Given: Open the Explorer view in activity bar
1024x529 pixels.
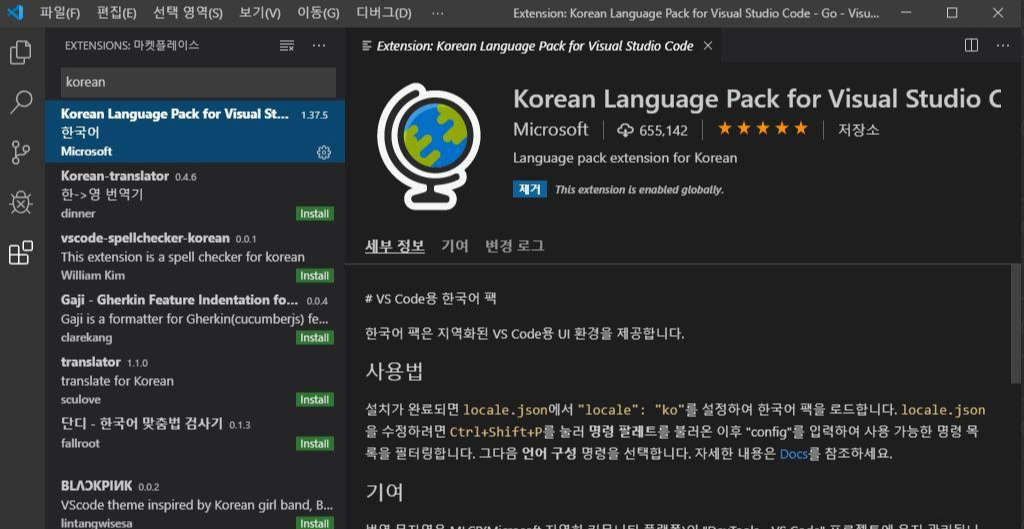Looking at the screenshot, I should coord(21,53).
